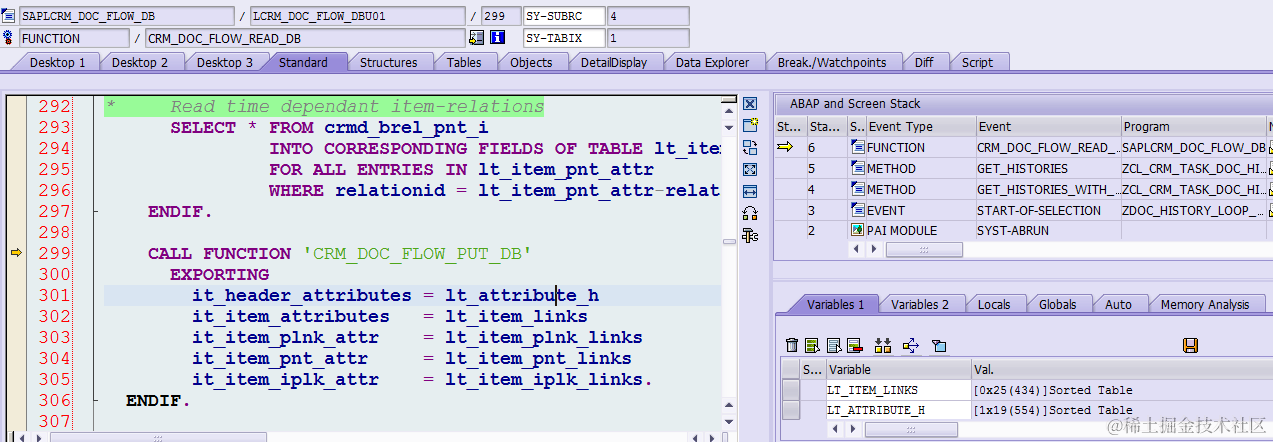Screen dimensions: 1273x442
Task: Click the source icon in the GET_HISTORIES row
Action: 857,168
